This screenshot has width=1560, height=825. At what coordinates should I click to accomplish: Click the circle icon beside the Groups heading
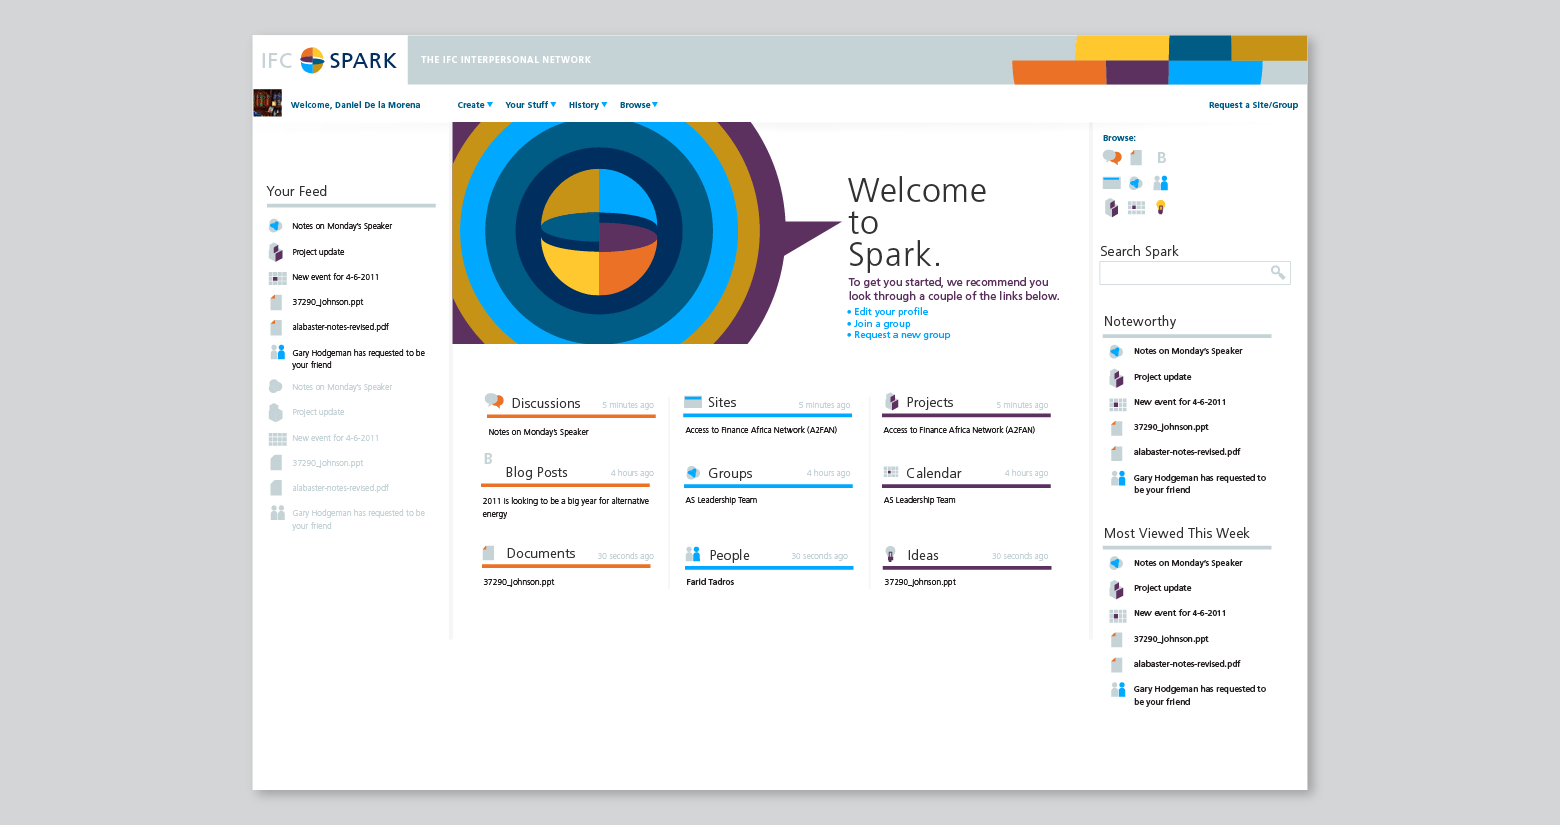click(x=693, y=472)
